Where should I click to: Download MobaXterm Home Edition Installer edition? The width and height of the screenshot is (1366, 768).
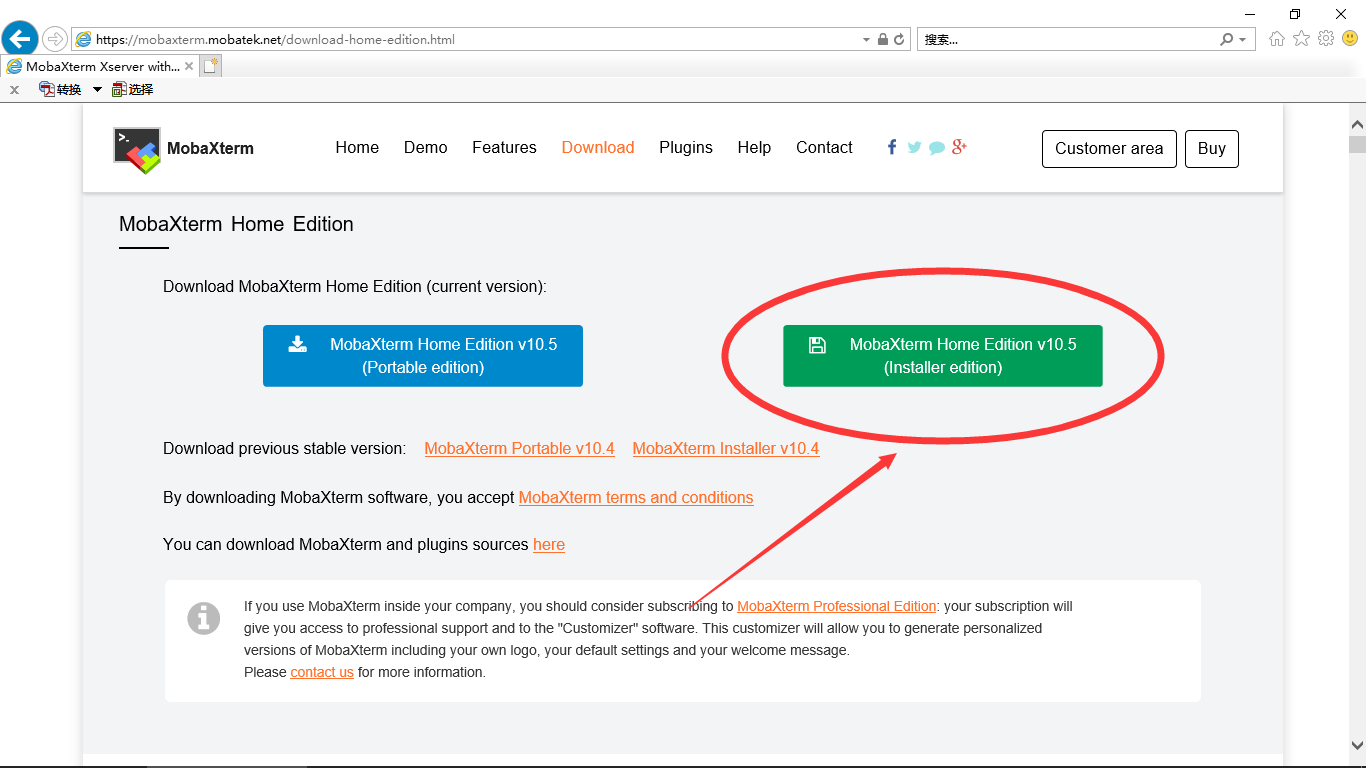coord(942,356)
